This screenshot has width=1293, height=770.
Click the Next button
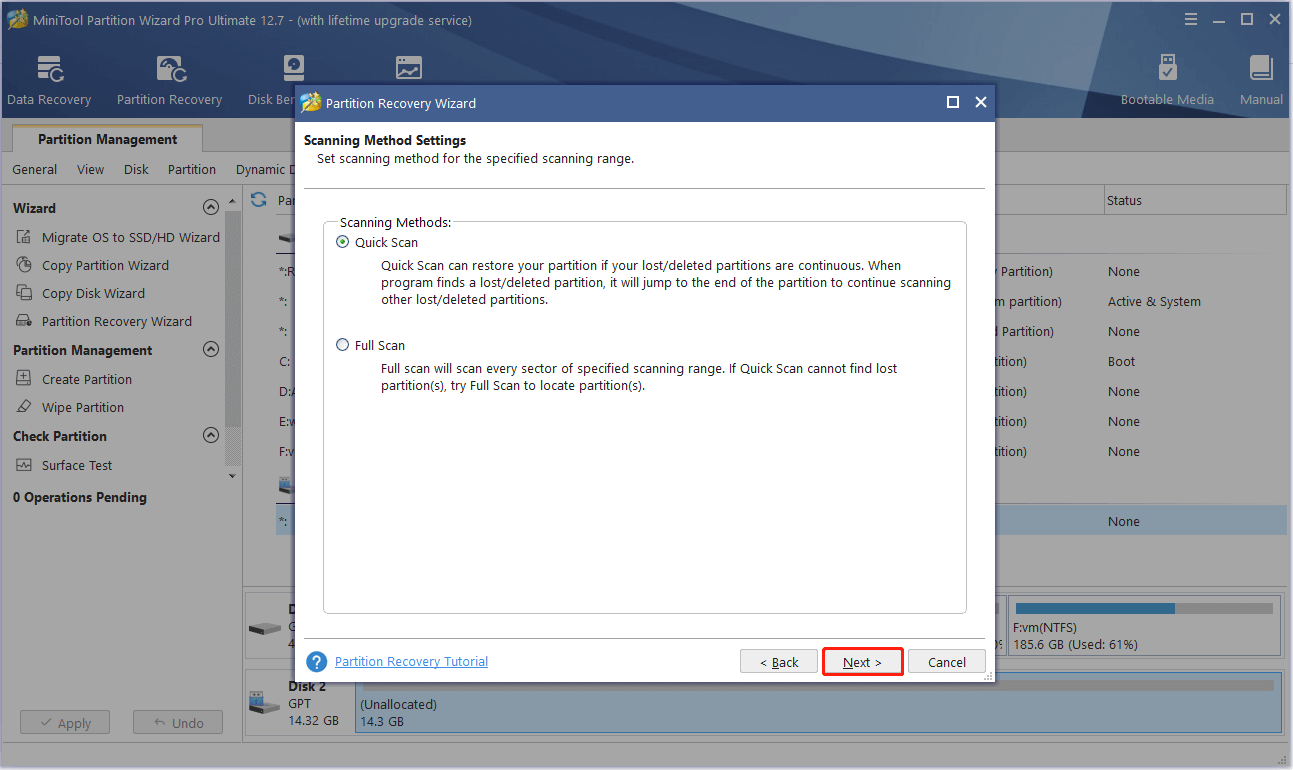click(x=862, y=662)
